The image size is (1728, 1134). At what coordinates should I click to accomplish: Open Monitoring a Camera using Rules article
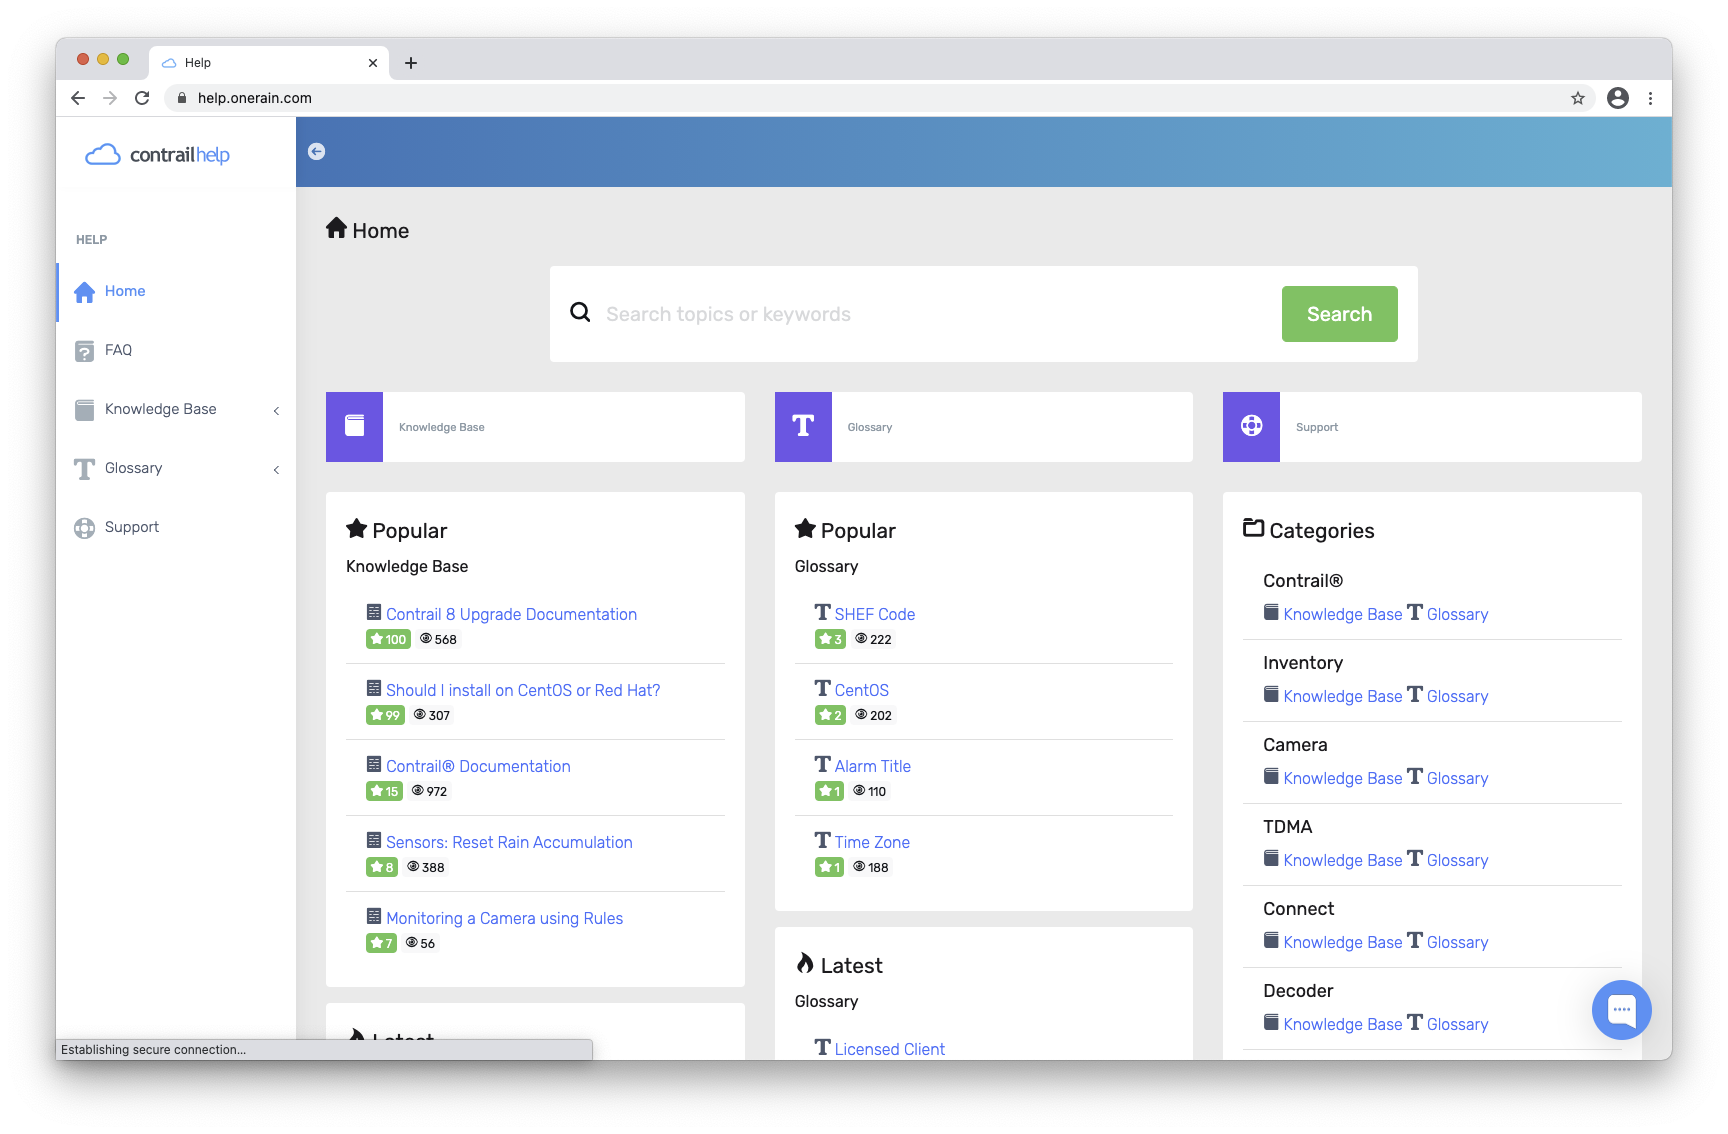pos(504,918)
